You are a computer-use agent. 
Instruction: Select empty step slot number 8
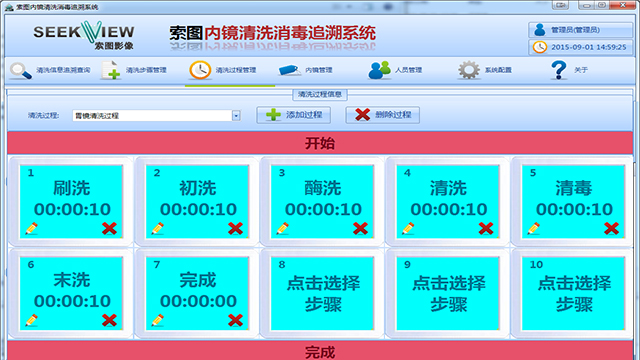[322, 293]
